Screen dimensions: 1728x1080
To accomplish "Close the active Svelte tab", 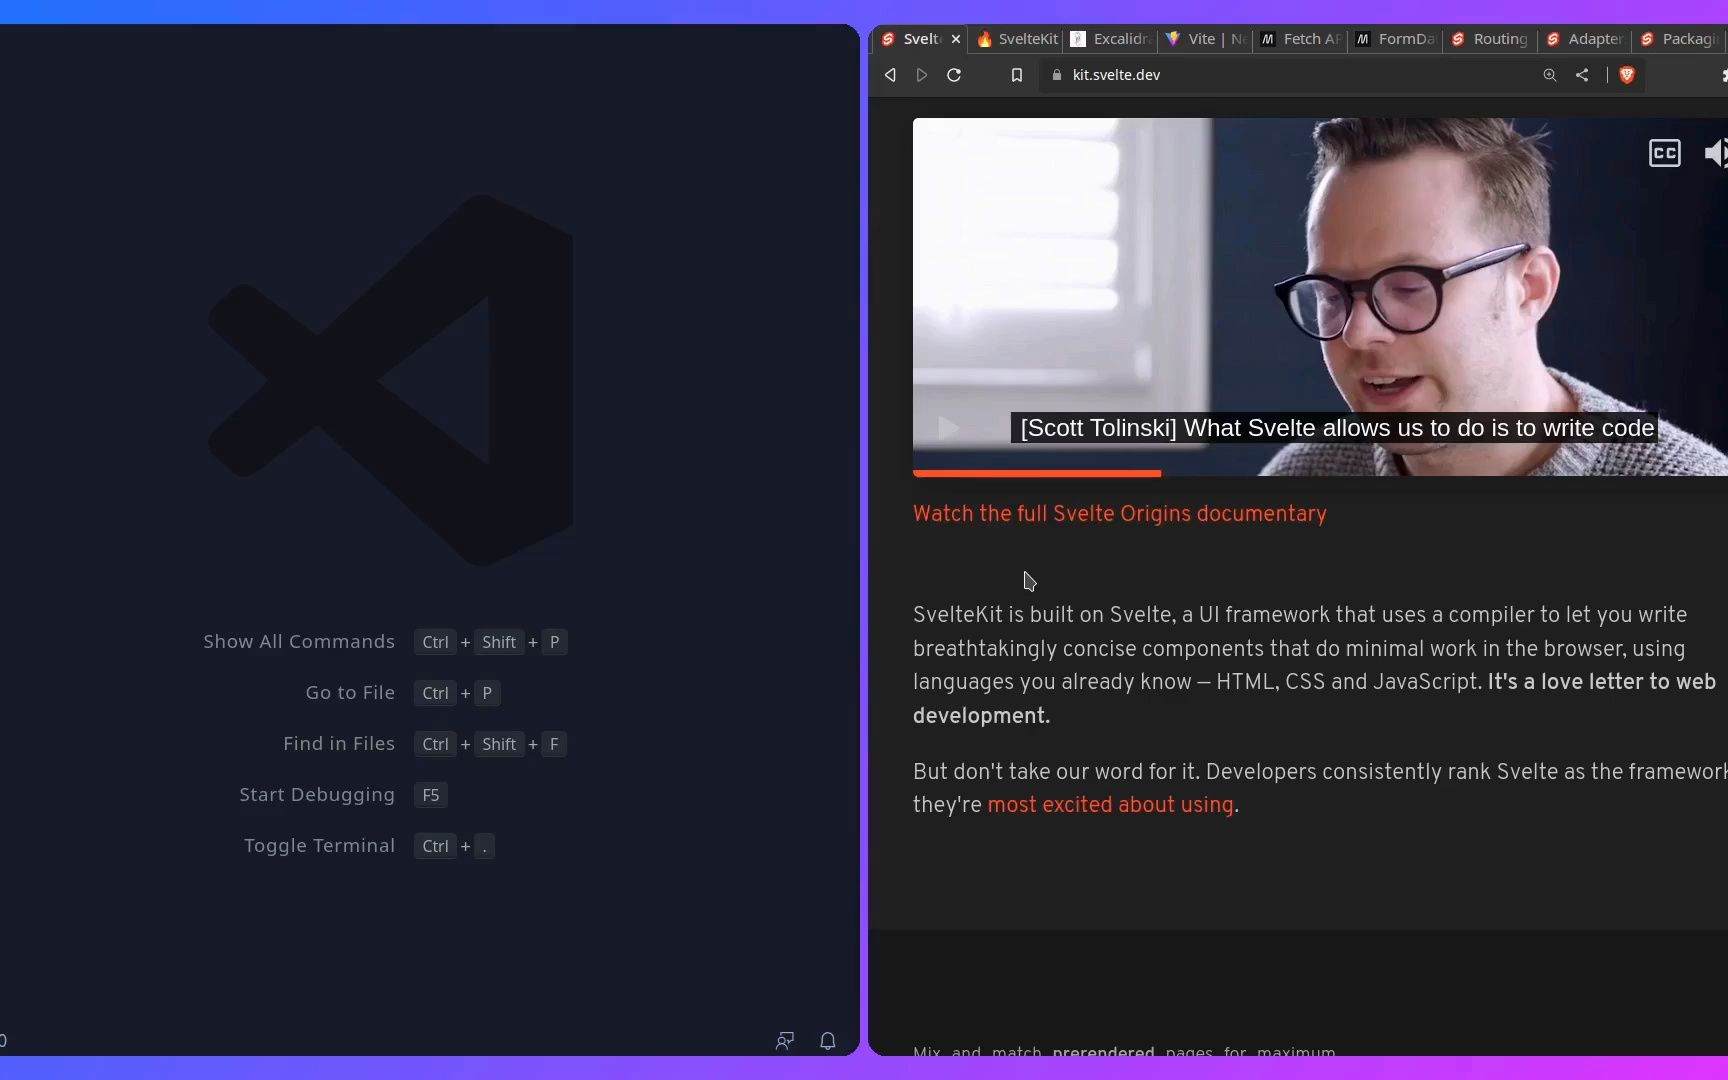I will (x=956, y=39).
